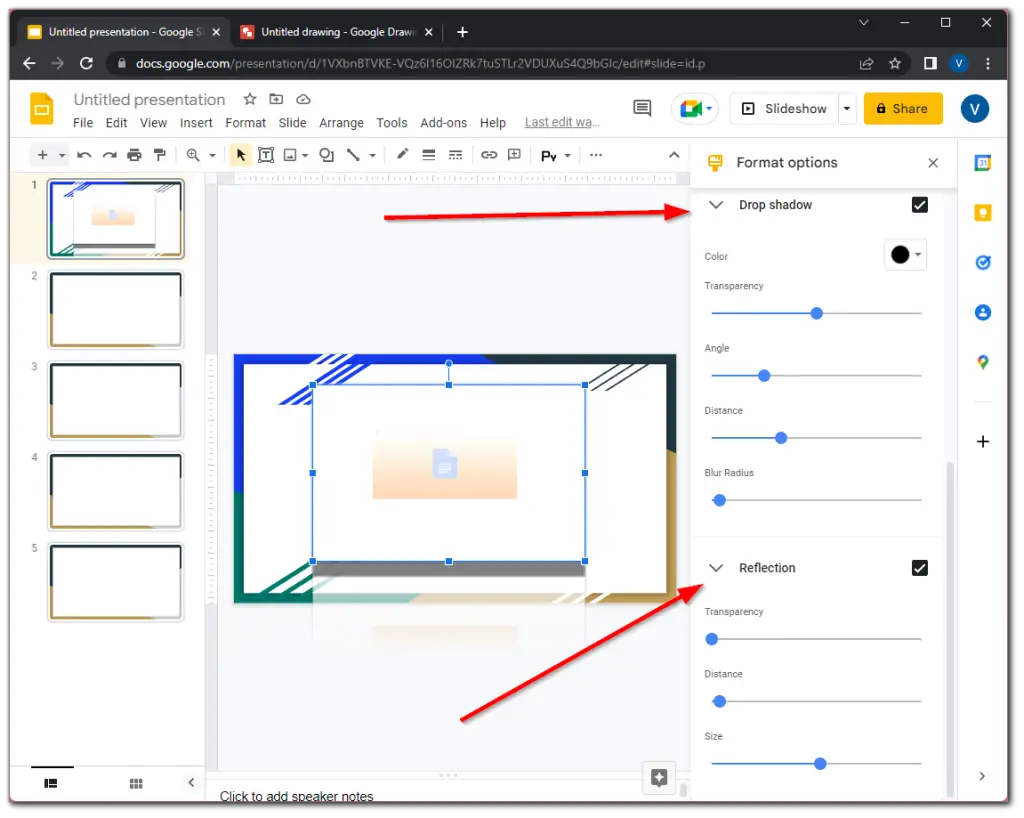Click the Insert link icon
This screenshot has height=818, width=1024.
coord(488,155)
